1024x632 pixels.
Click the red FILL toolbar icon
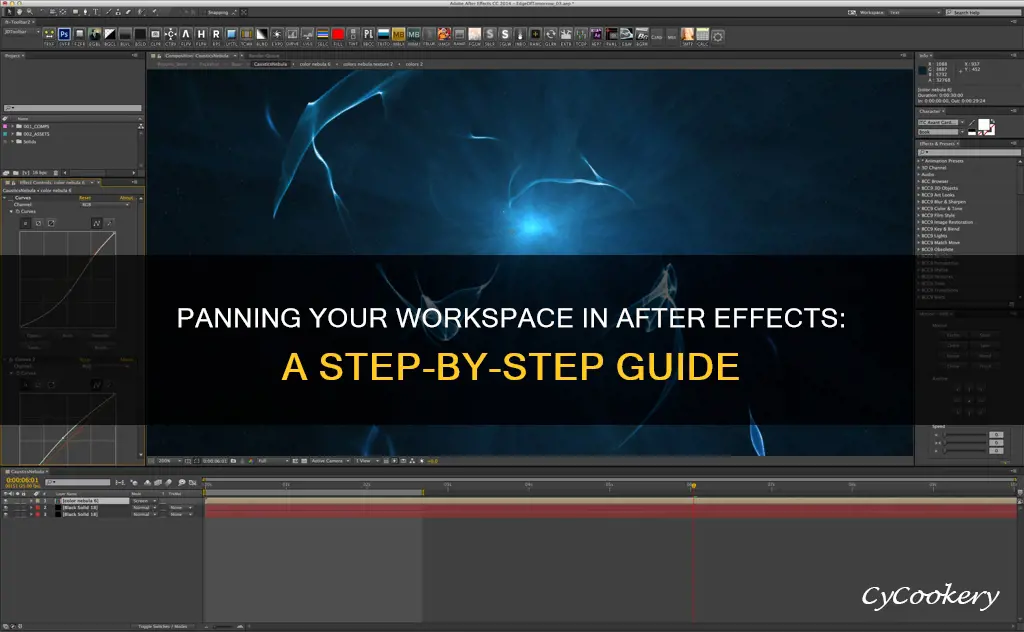(x=338, y=34)
